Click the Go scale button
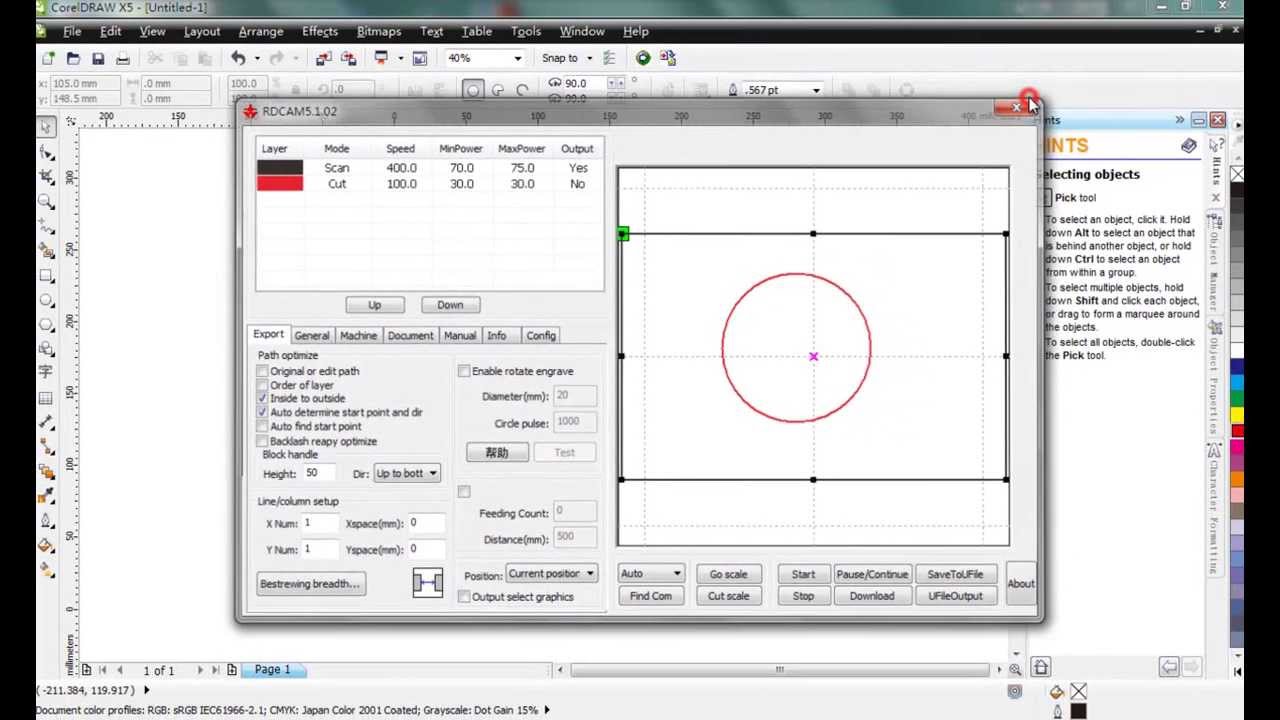 728,574
